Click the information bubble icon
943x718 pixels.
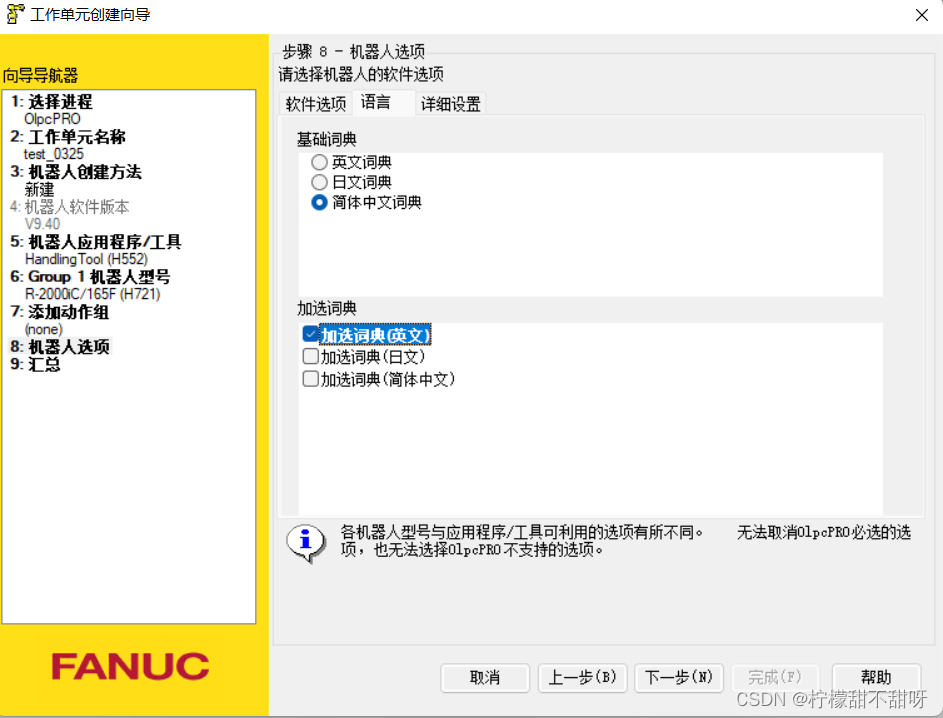pos(306,543)
